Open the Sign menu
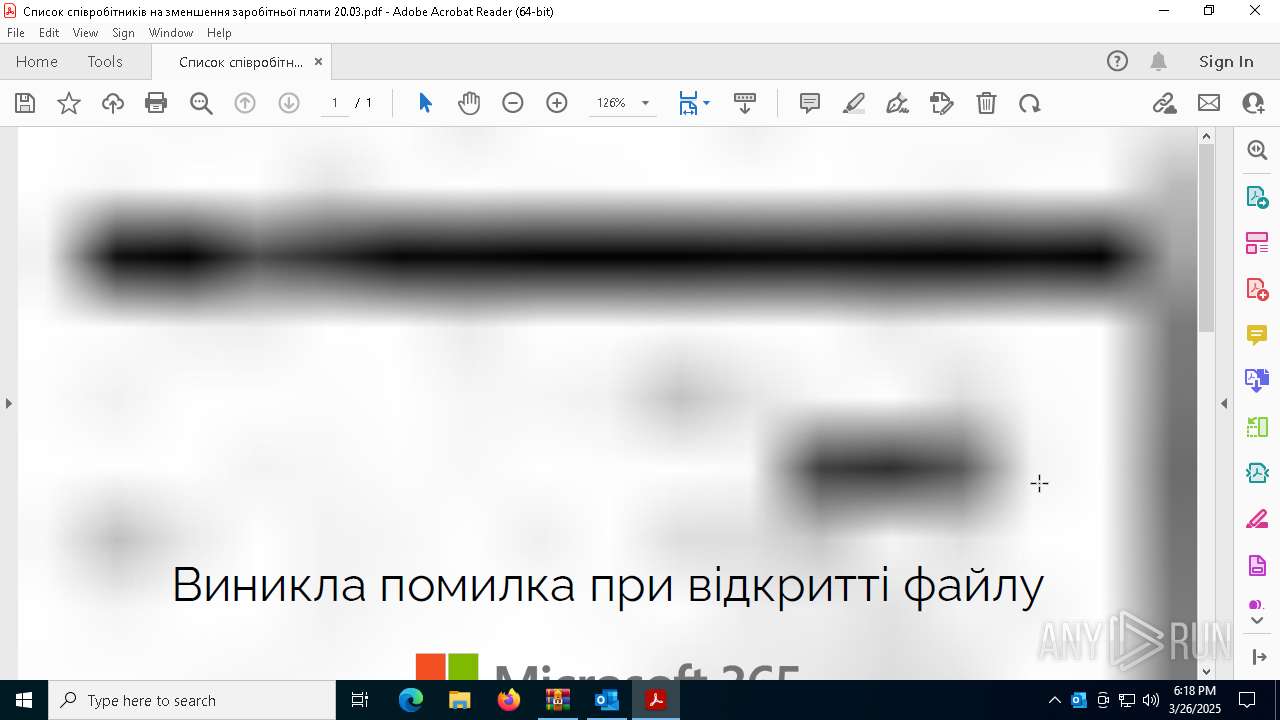The height and width of the screenshot is (720, 1280). coord(123,33)
